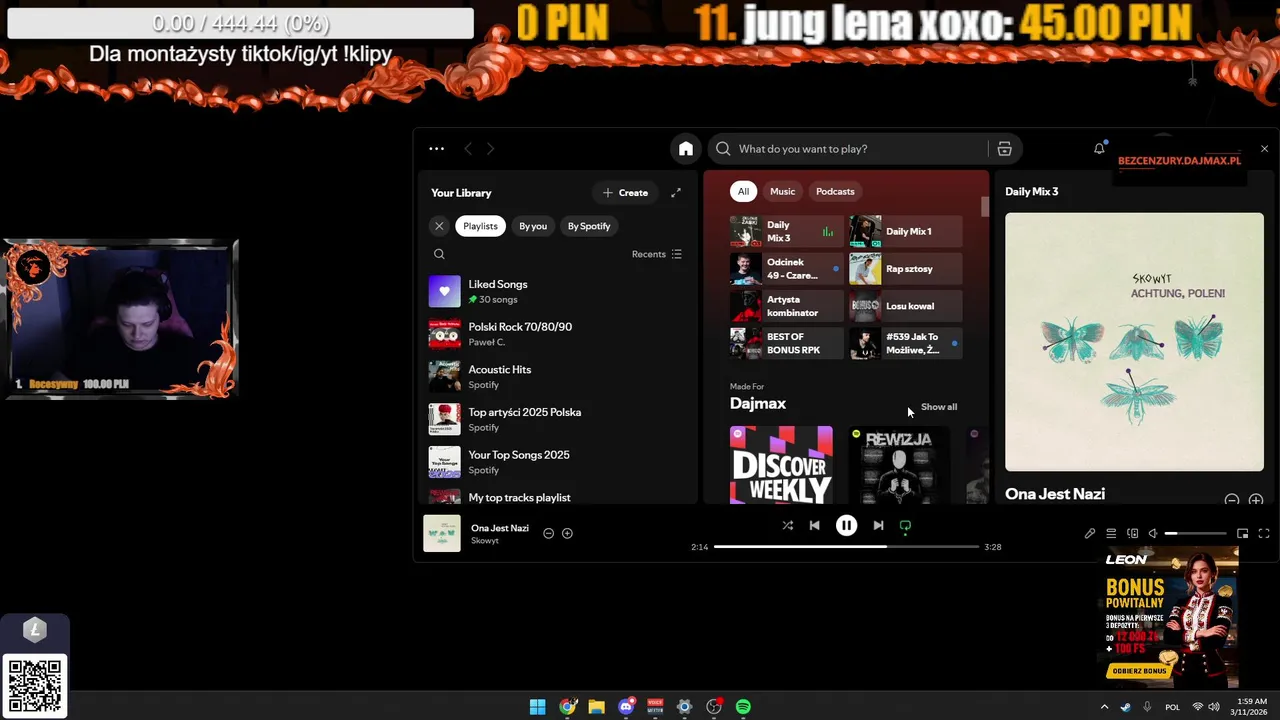This screenshot has height=720, width=1280.
Task: Open the Artysta kombinator tile
Action: click(x=787, y=306)
